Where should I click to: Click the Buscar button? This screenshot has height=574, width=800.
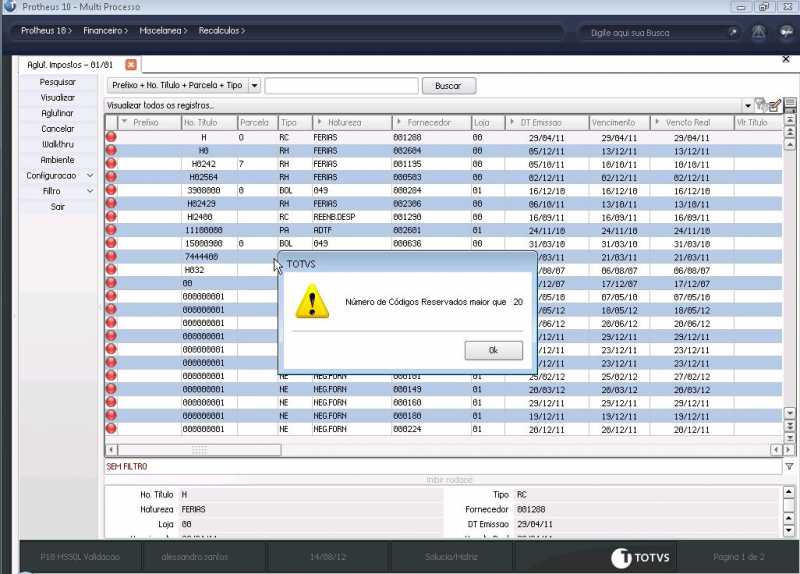click(448, 86)
